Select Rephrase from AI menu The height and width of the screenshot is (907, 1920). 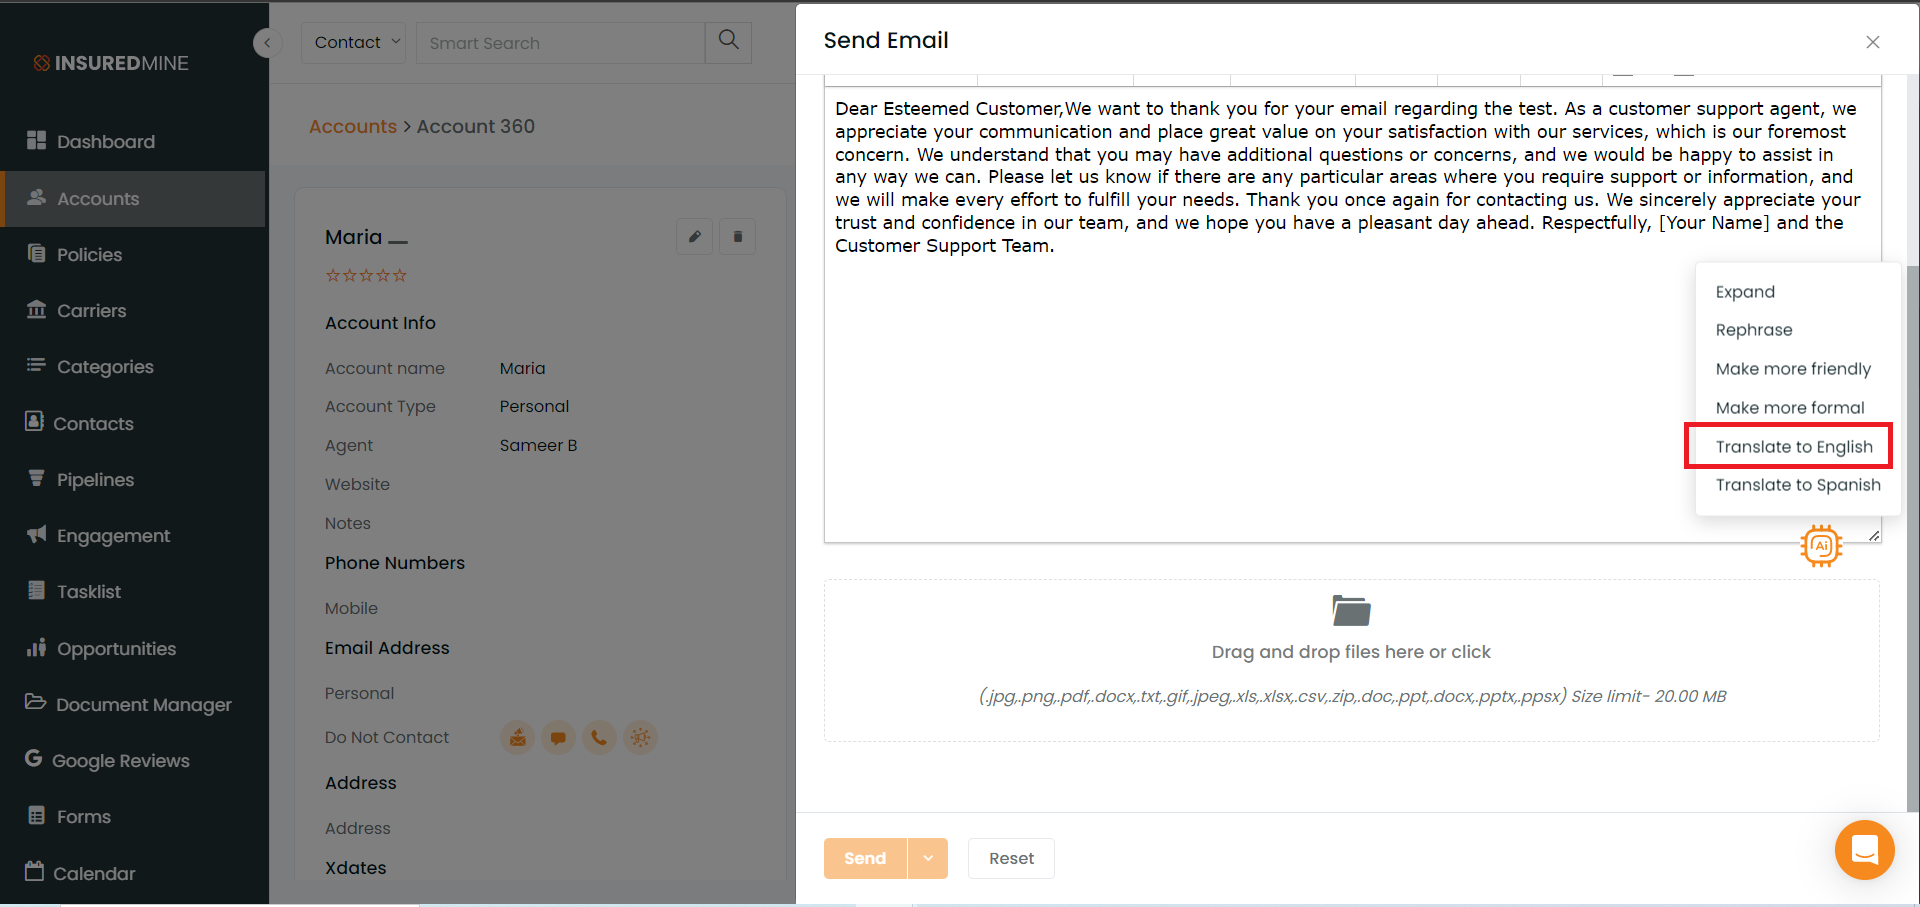[x=1754, y=330]
